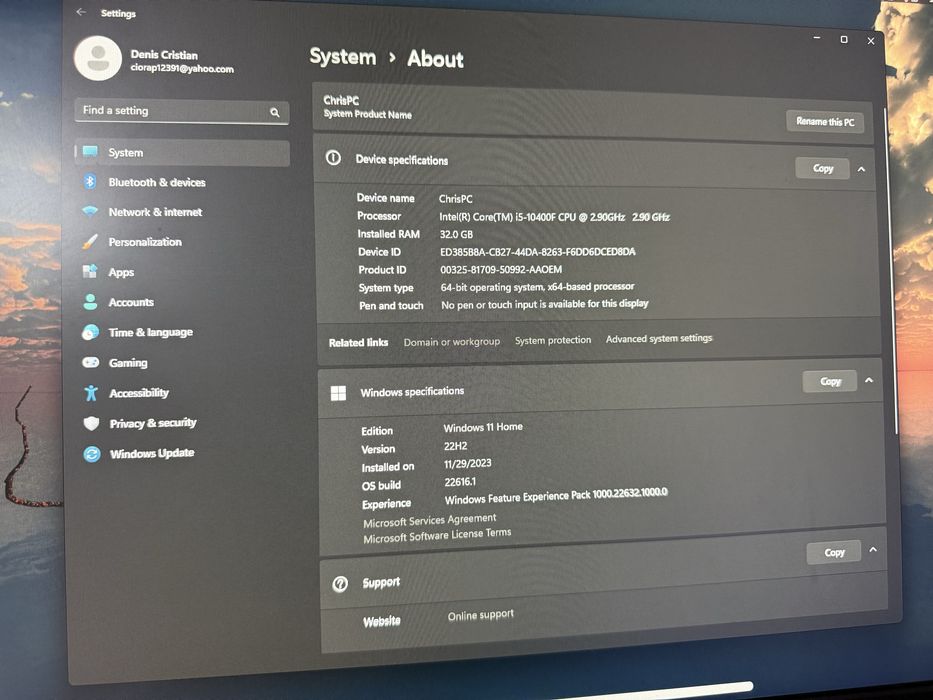This screenshot has height=700, width=933.
Task: Click the back arrow in Settings
Action: coord(82,12)
